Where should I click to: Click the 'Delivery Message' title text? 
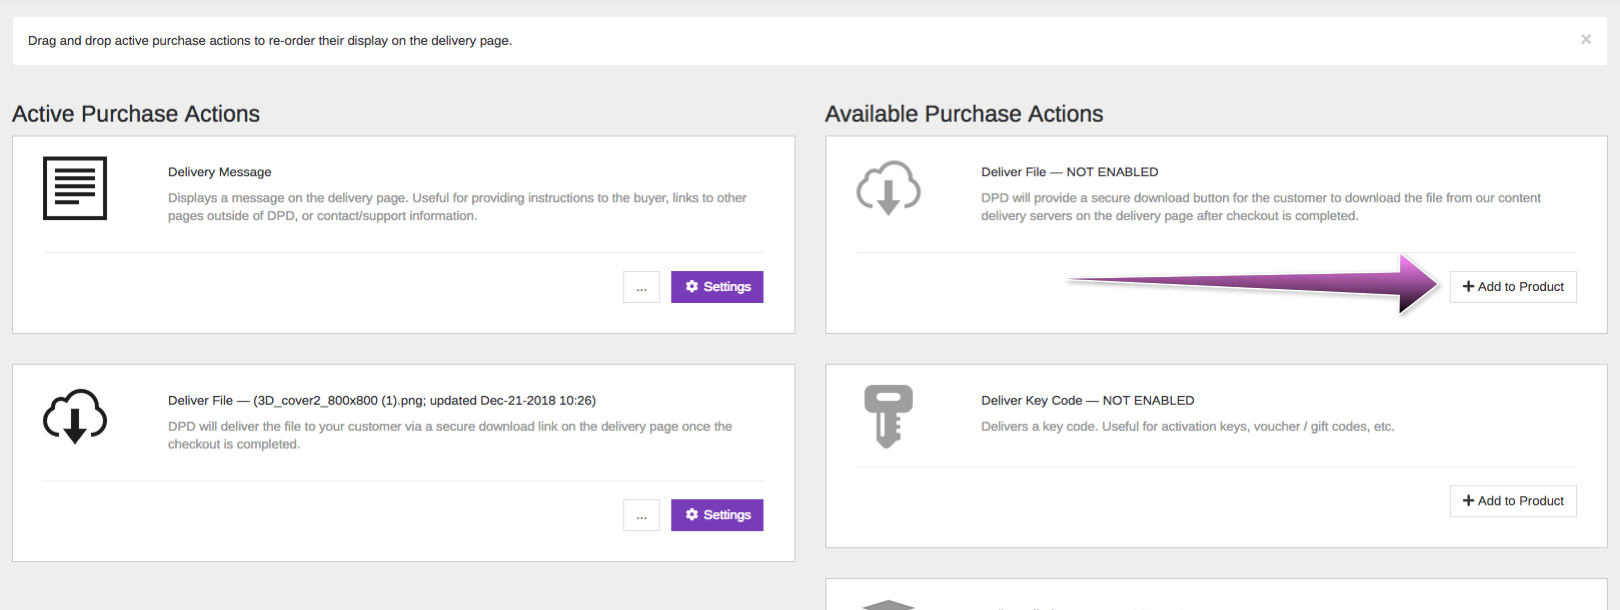220,172
